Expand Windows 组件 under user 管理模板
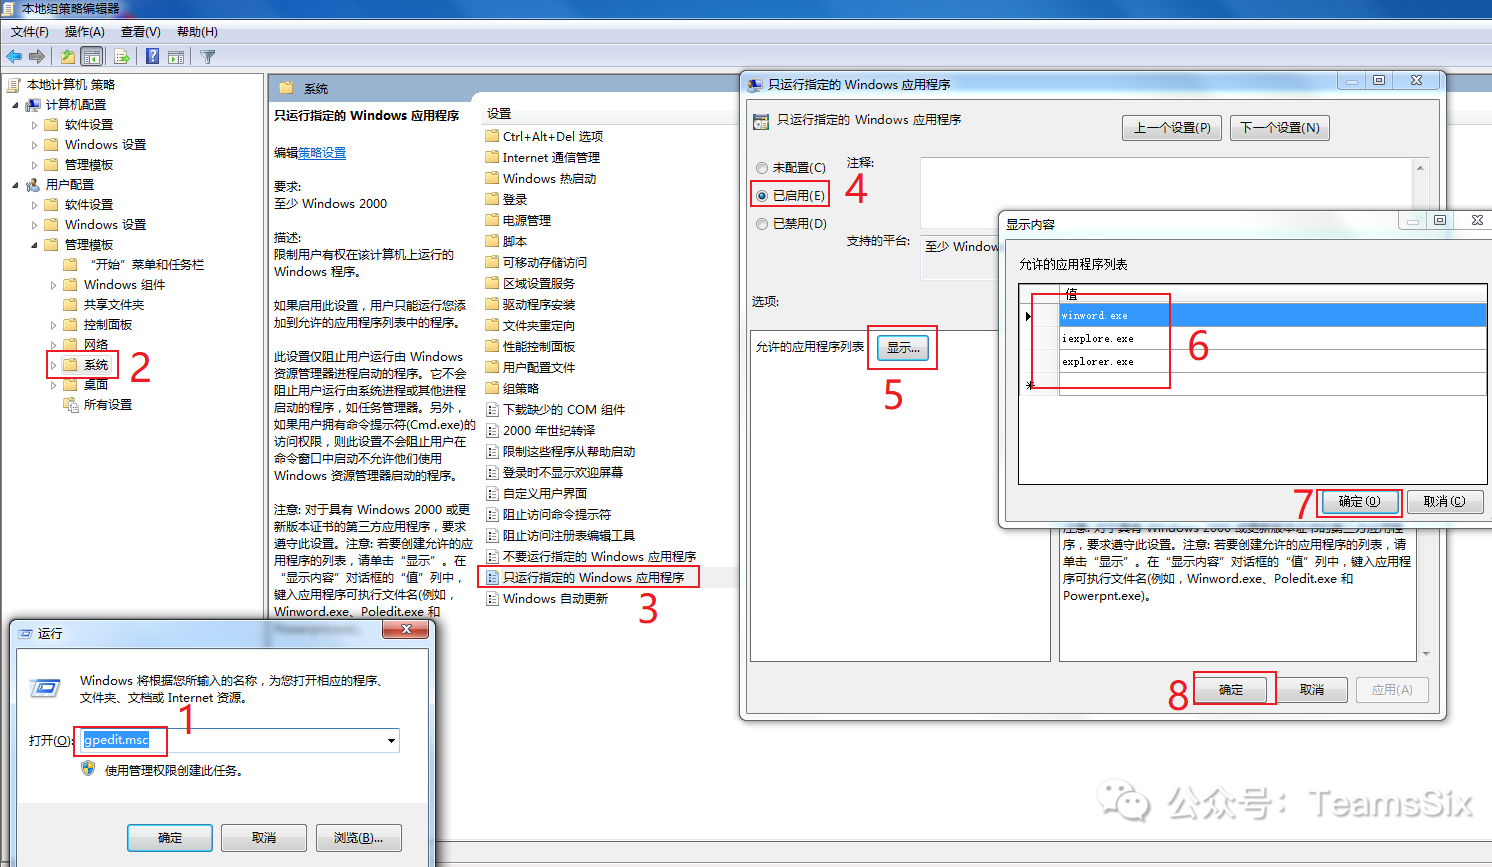Image resolution: width=1492 pixels, height=867 pixels. coord(53,285)
